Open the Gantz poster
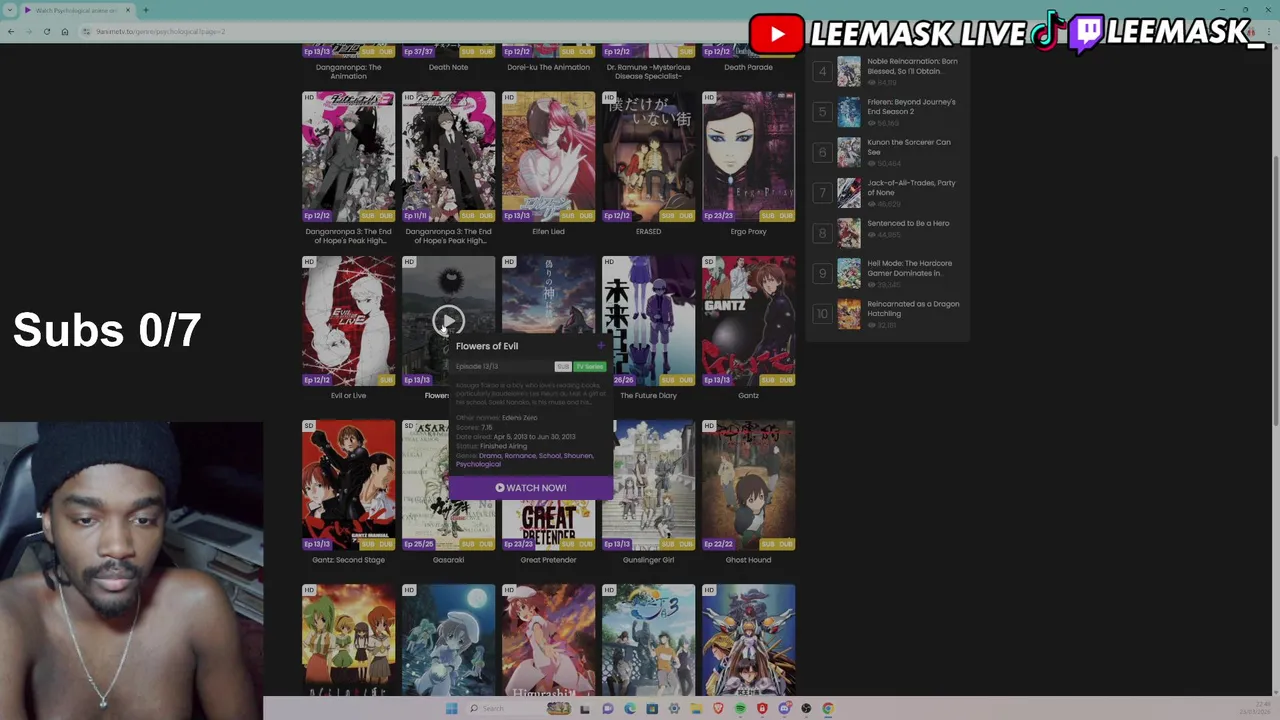This screenshot has width=1280, height=720. [x=748, y=320]
